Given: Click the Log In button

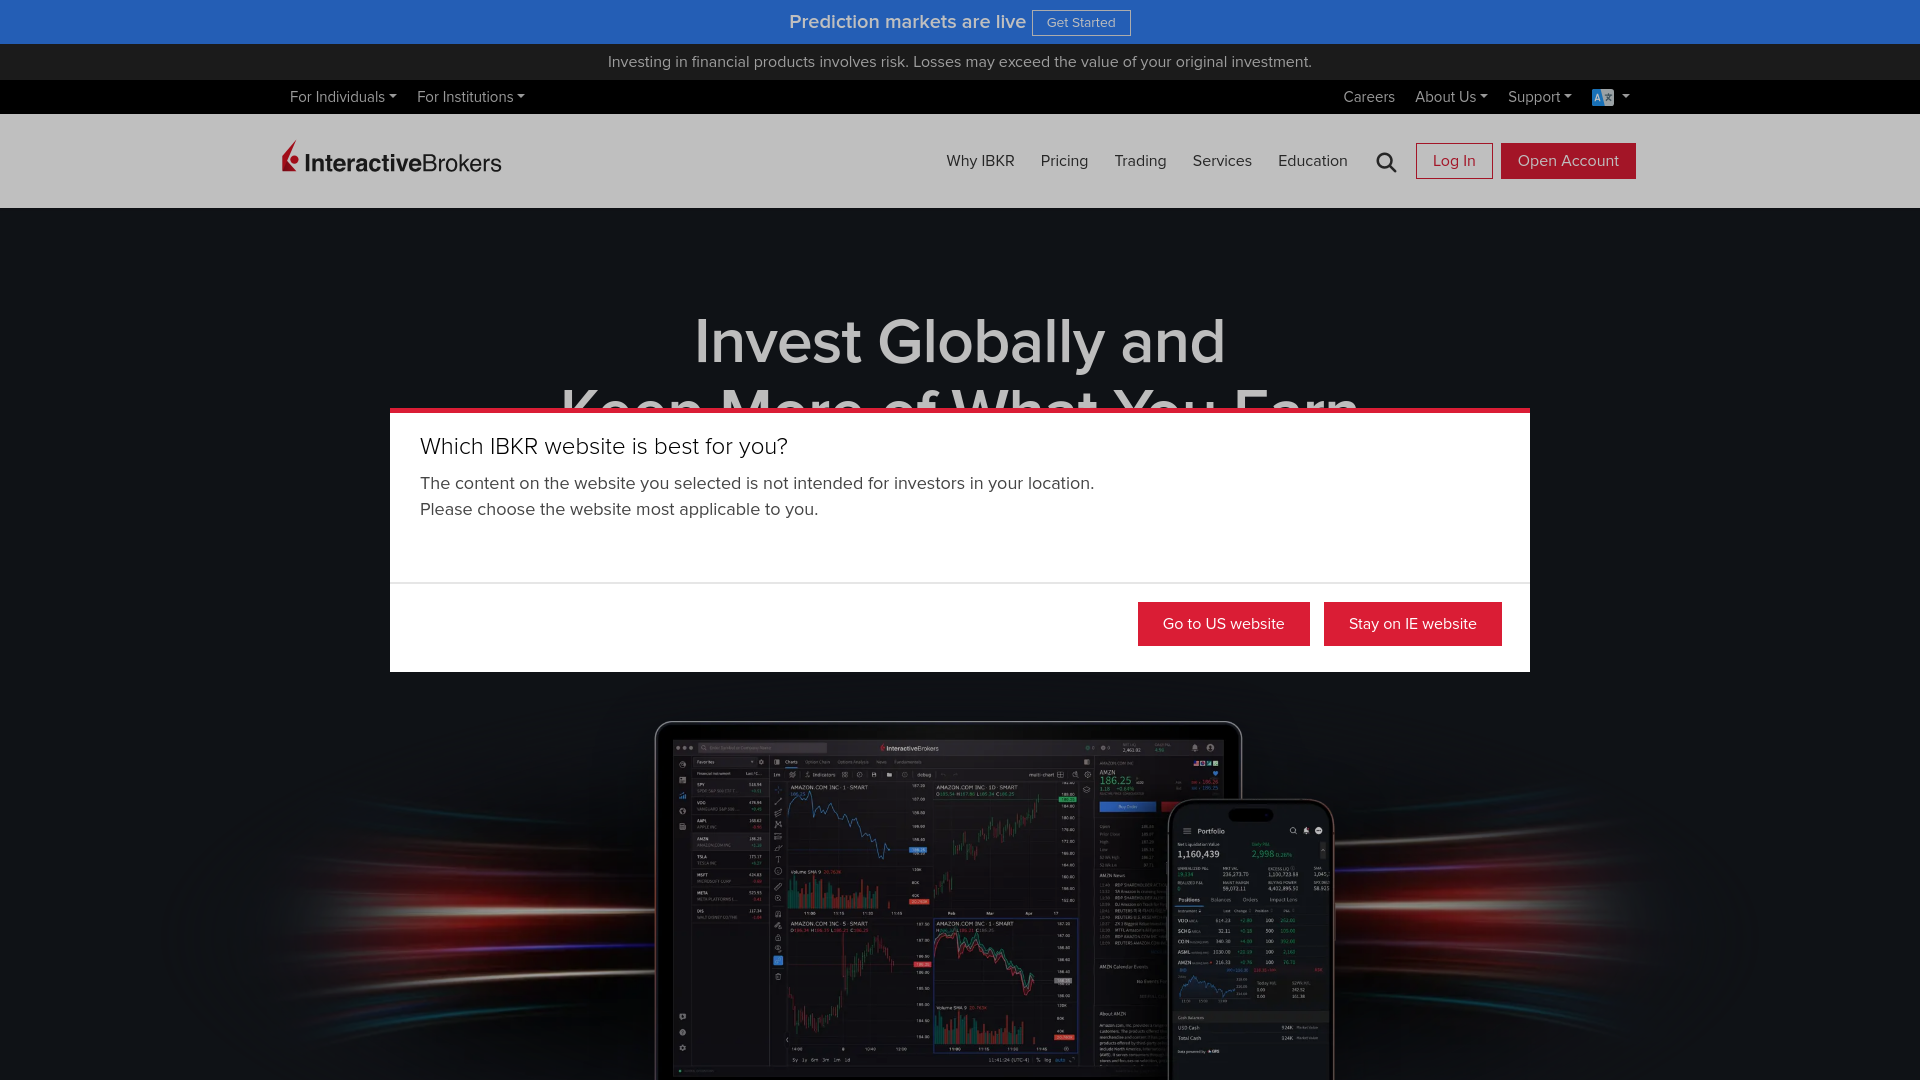Looking at the screenshot, I should click(x=1454, y=161).
